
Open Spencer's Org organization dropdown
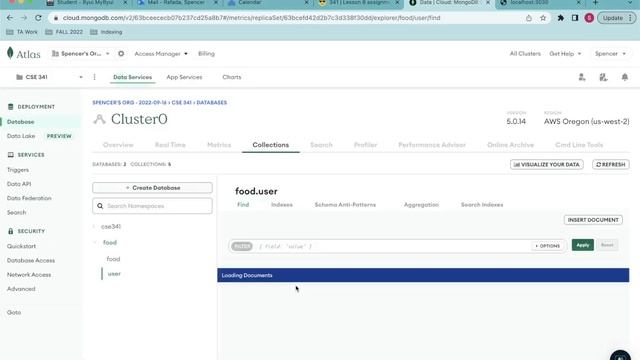coord(81,53)
